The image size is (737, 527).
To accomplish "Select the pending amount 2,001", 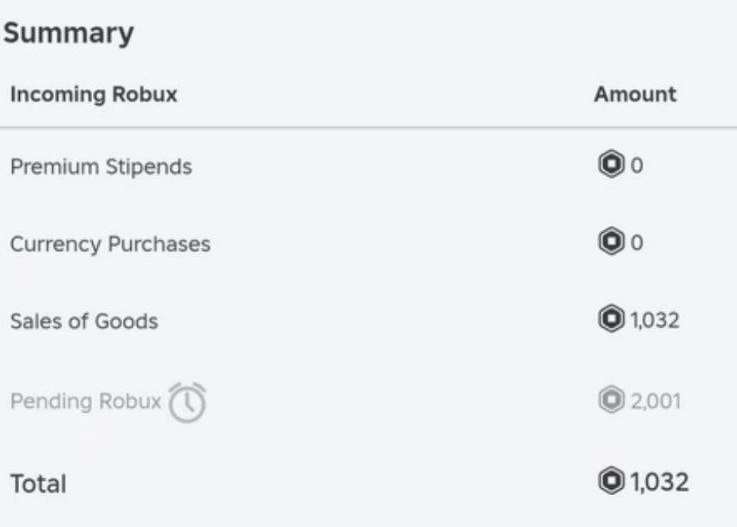I will point(656,401).
